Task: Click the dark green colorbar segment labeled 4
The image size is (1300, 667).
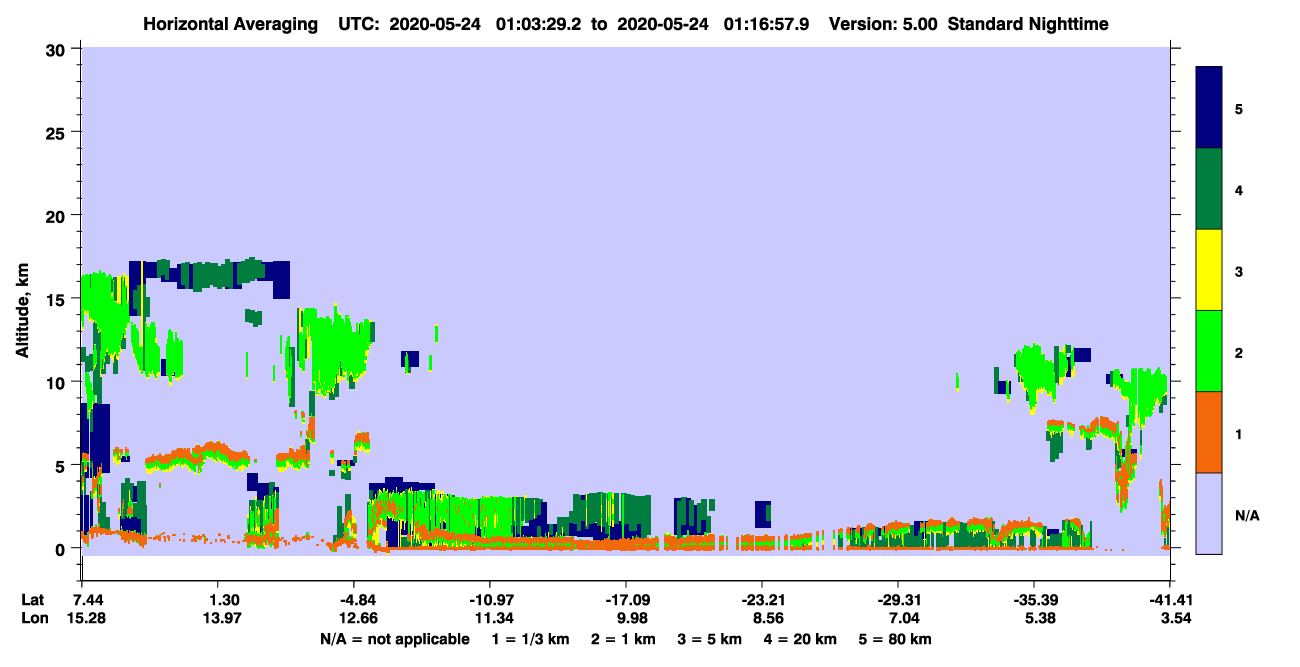Action: 1209,189
